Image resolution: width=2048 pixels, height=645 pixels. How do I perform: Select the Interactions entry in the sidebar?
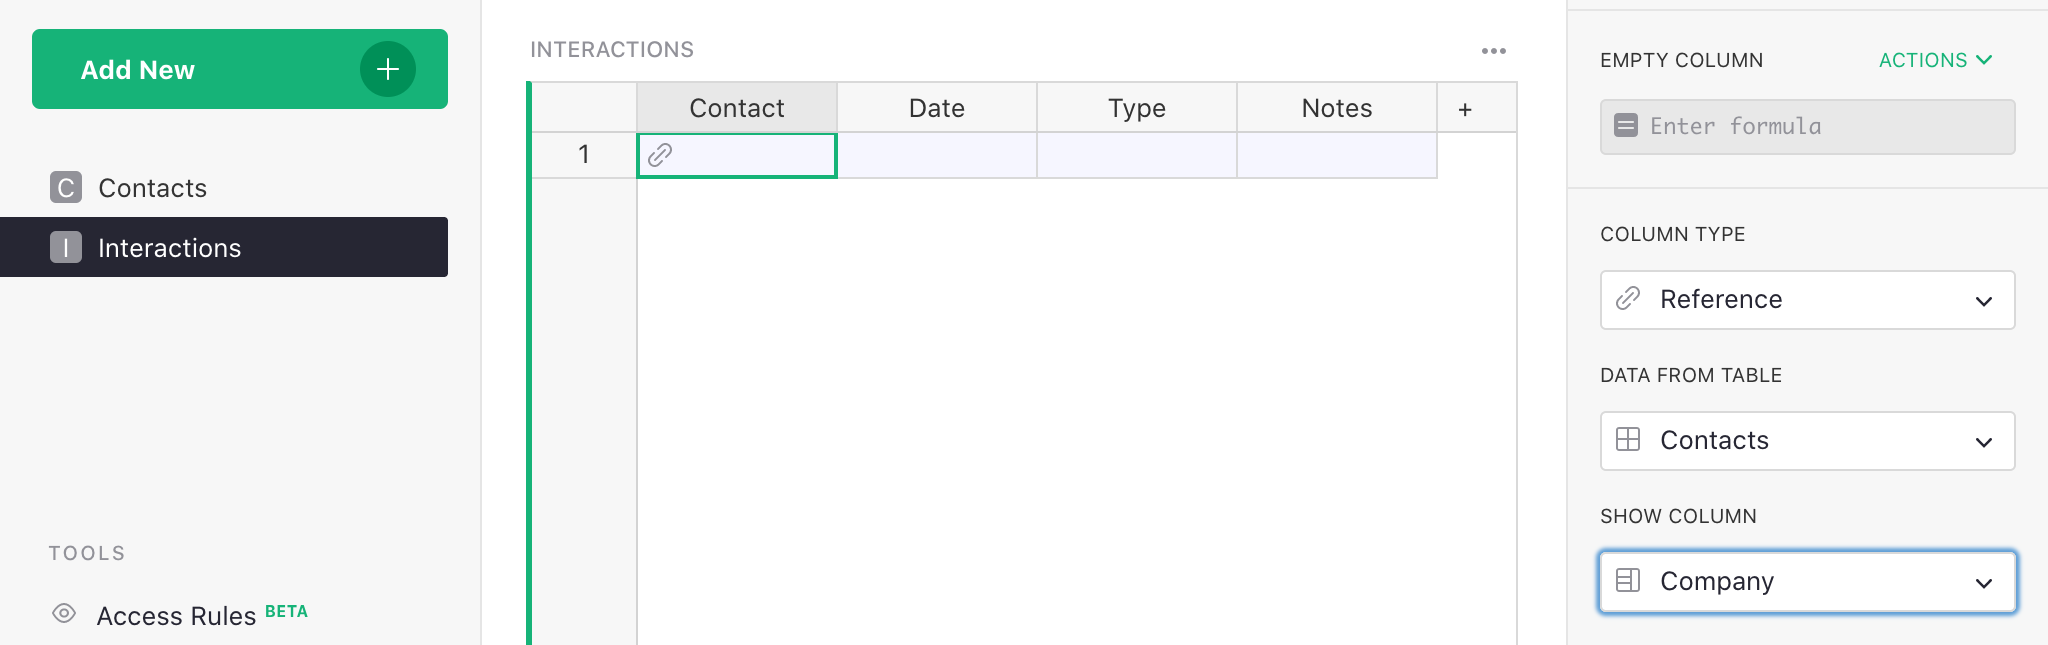(x=169, y=247)
